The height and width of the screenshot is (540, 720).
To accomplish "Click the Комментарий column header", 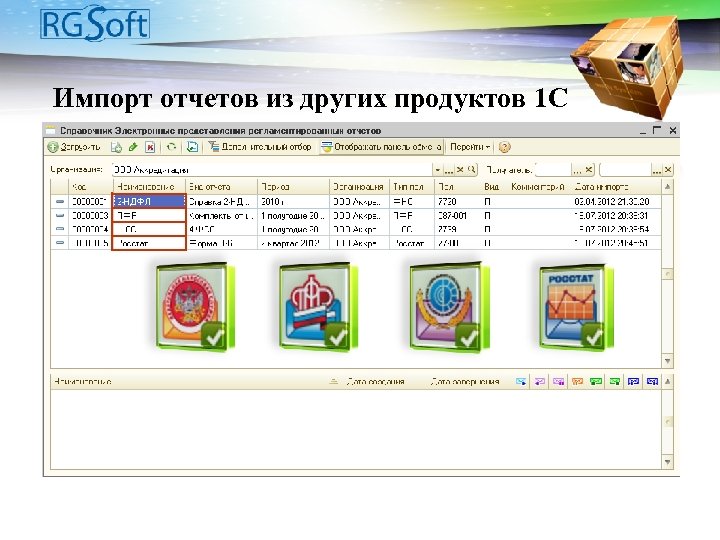I will pyautogui.click(x=538, y=187).
